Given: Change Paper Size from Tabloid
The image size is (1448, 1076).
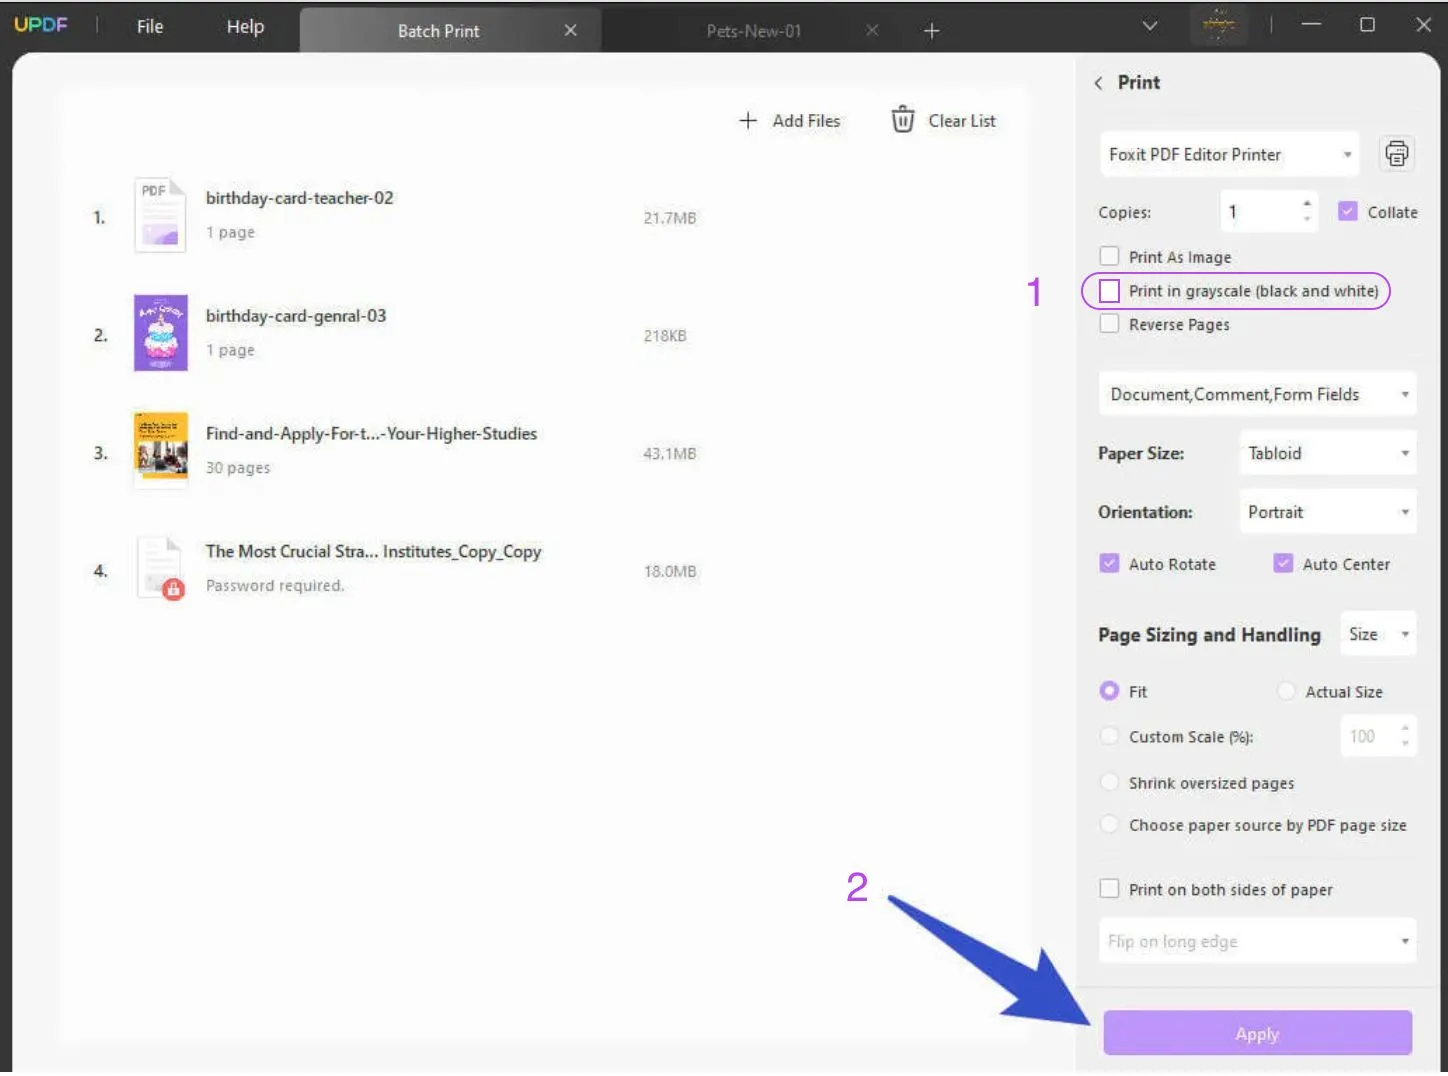Looking at the screenshot, I should coord(1327,452).
